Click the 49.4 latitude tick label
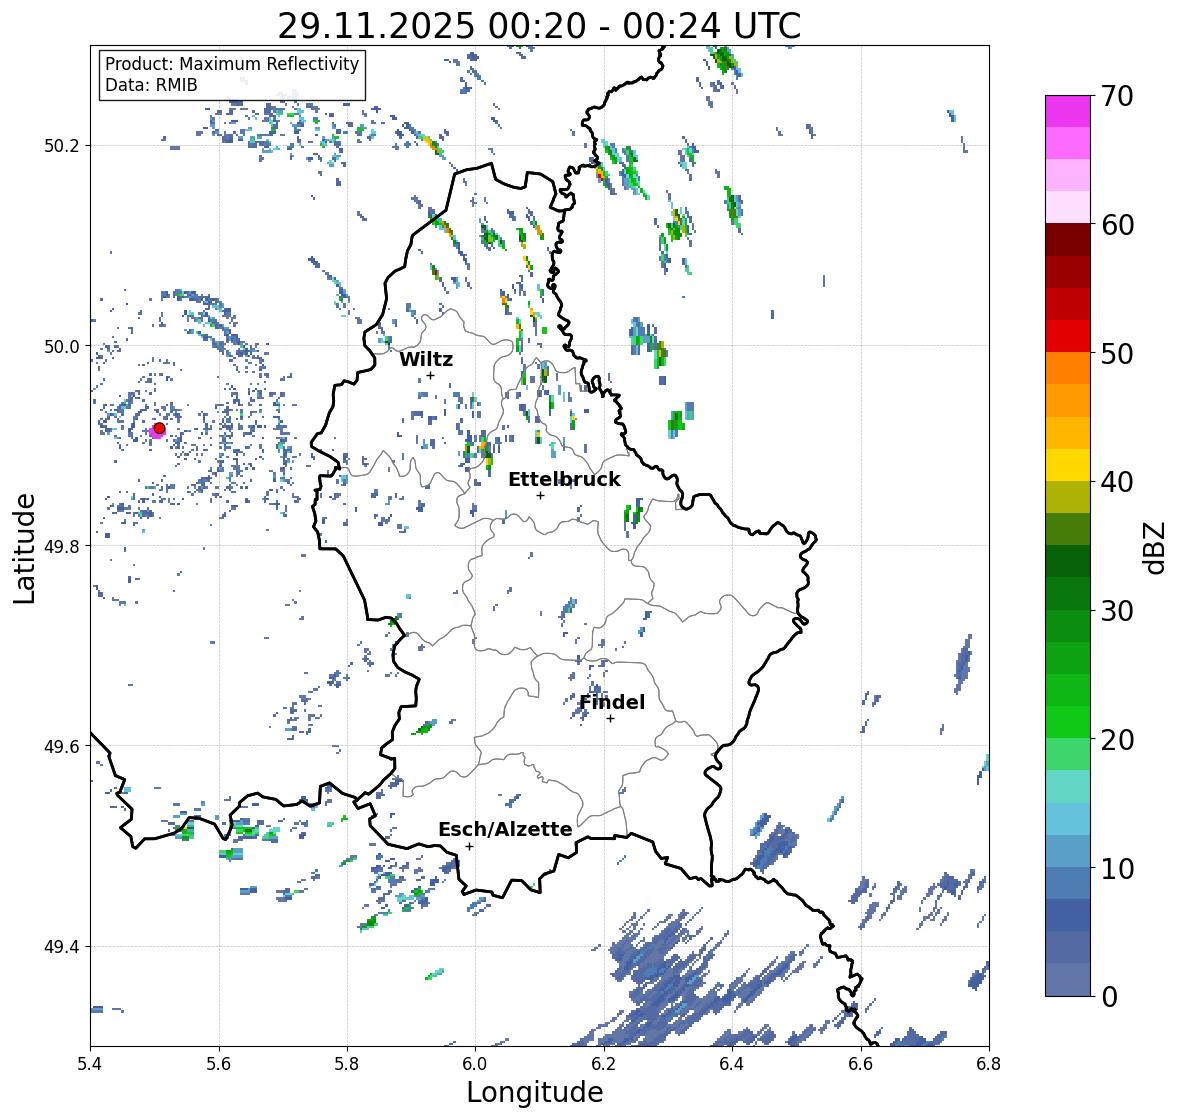This screenshot has width=1179, height=1117. [62, 947]
